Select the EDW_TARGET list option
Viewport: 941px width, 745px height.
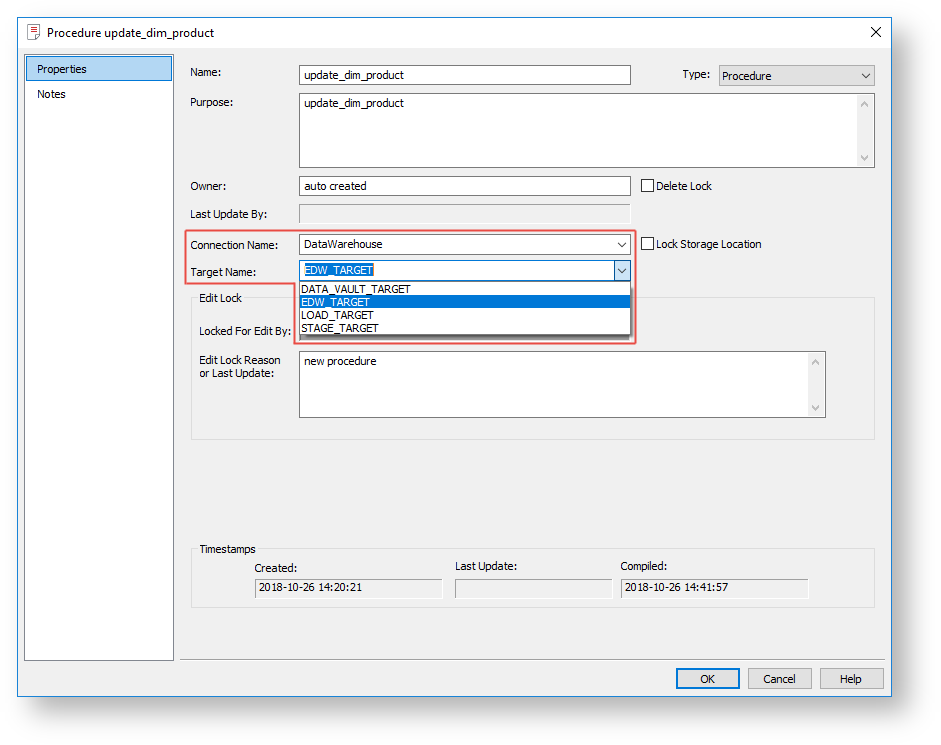336,302
